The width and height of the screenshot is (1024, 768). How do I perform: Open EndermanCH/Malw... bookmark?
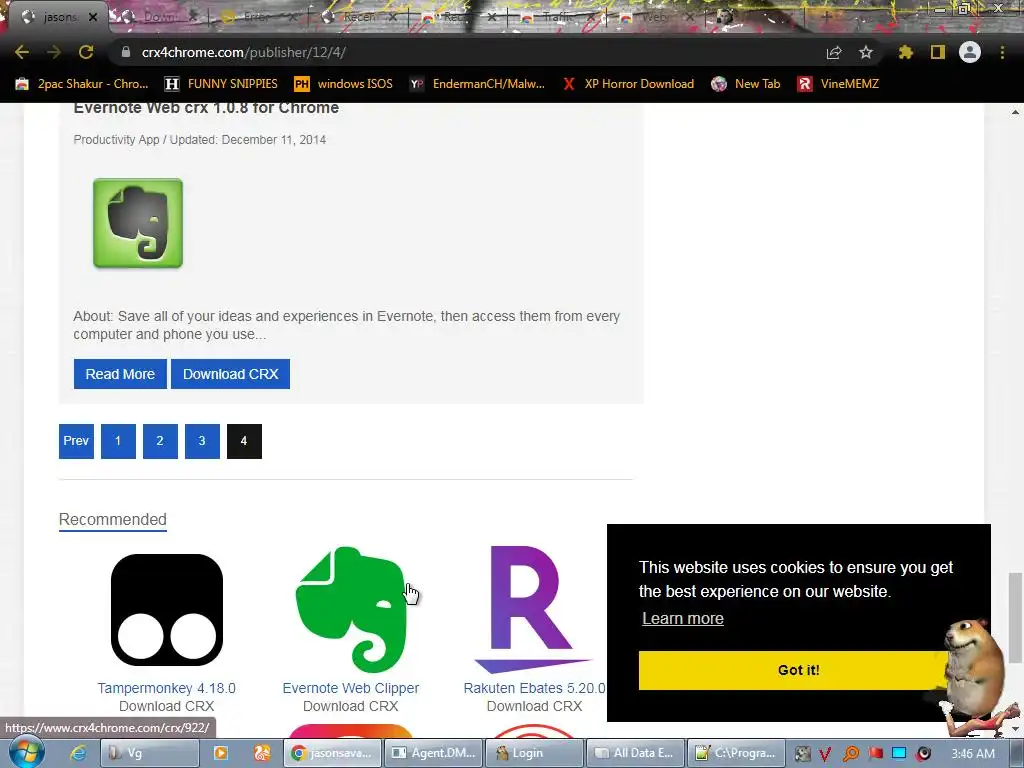coord(477,84)
